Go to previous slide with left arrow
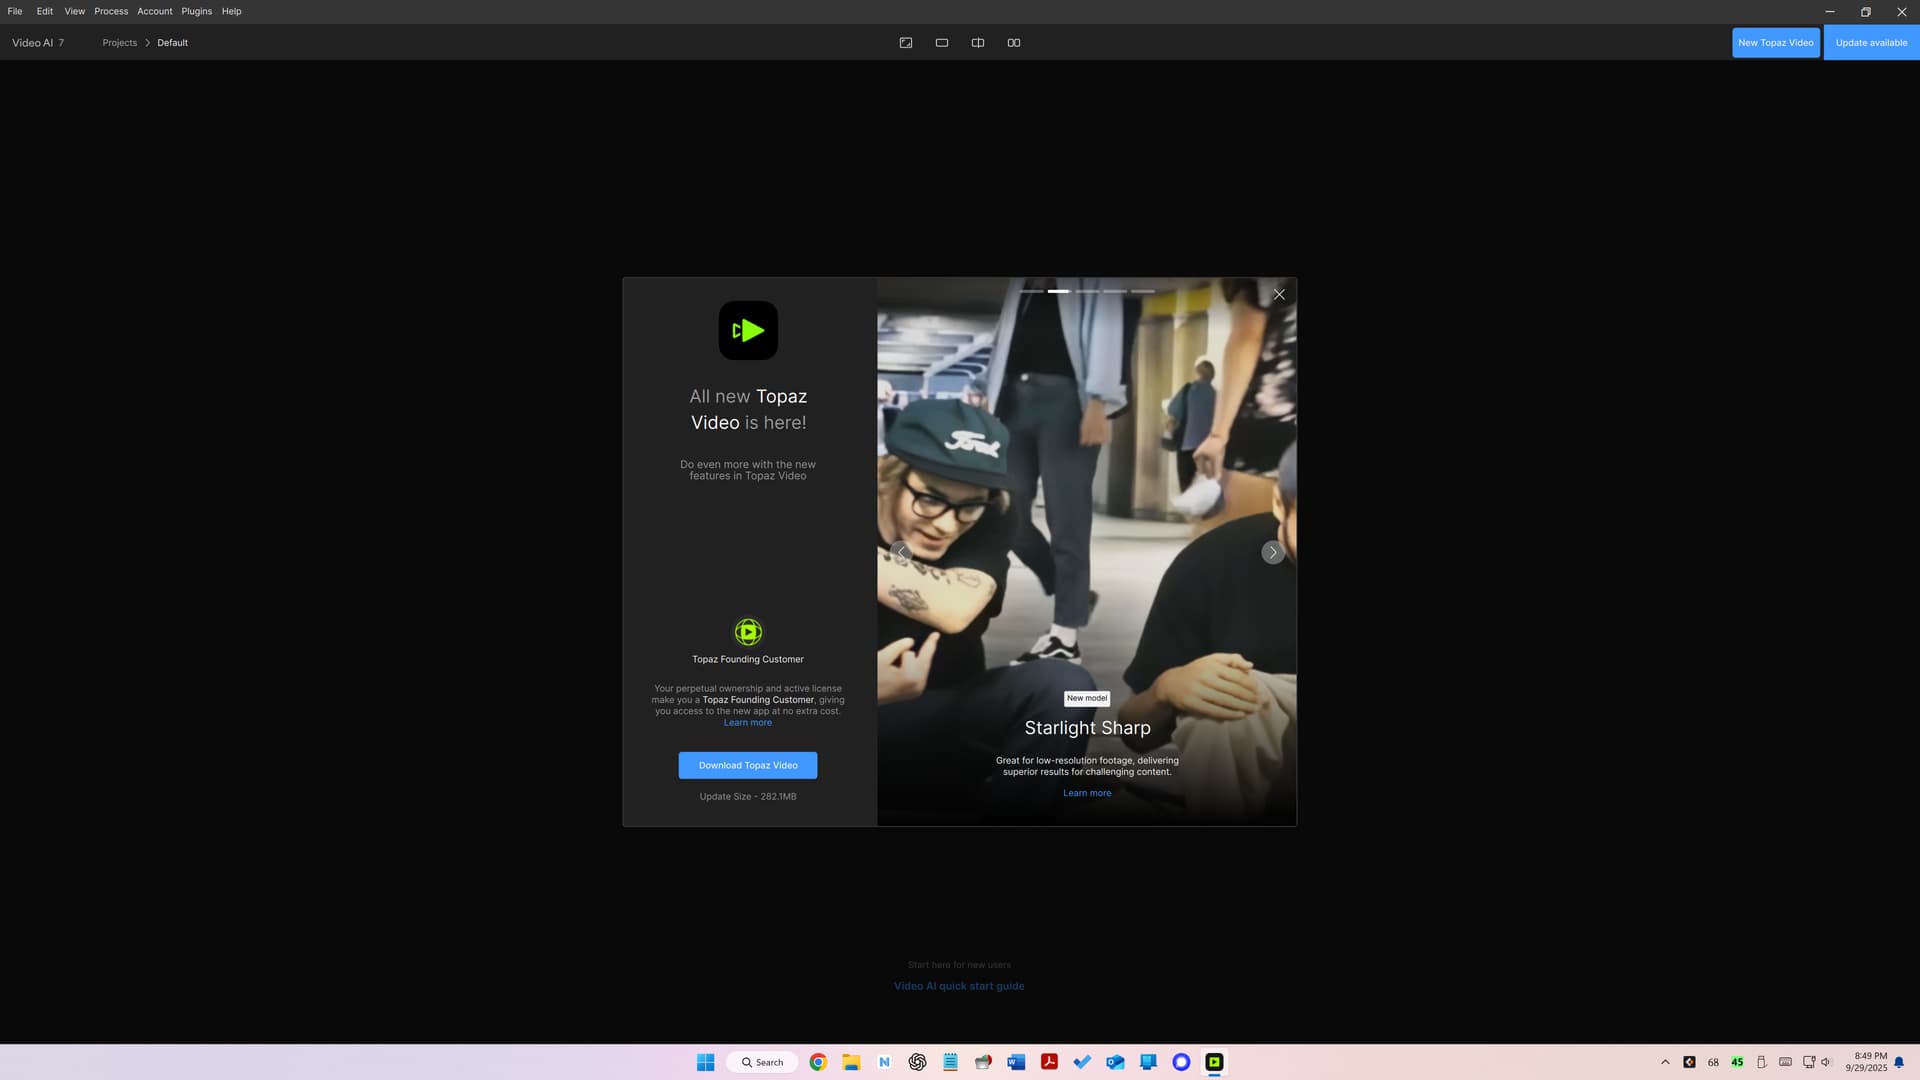Viewport: 1920px width, 1080px height. (x=901, y=552)
